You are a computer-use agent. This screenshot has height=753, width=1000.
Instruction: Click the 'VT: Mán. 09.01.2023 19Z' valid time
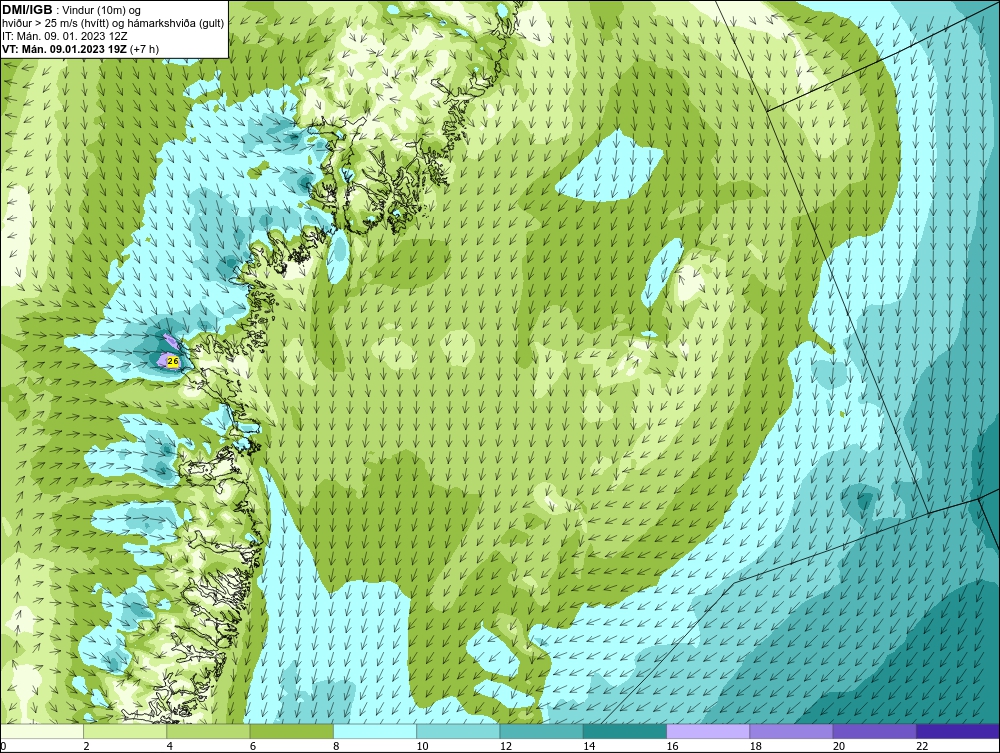pos(64,48)
